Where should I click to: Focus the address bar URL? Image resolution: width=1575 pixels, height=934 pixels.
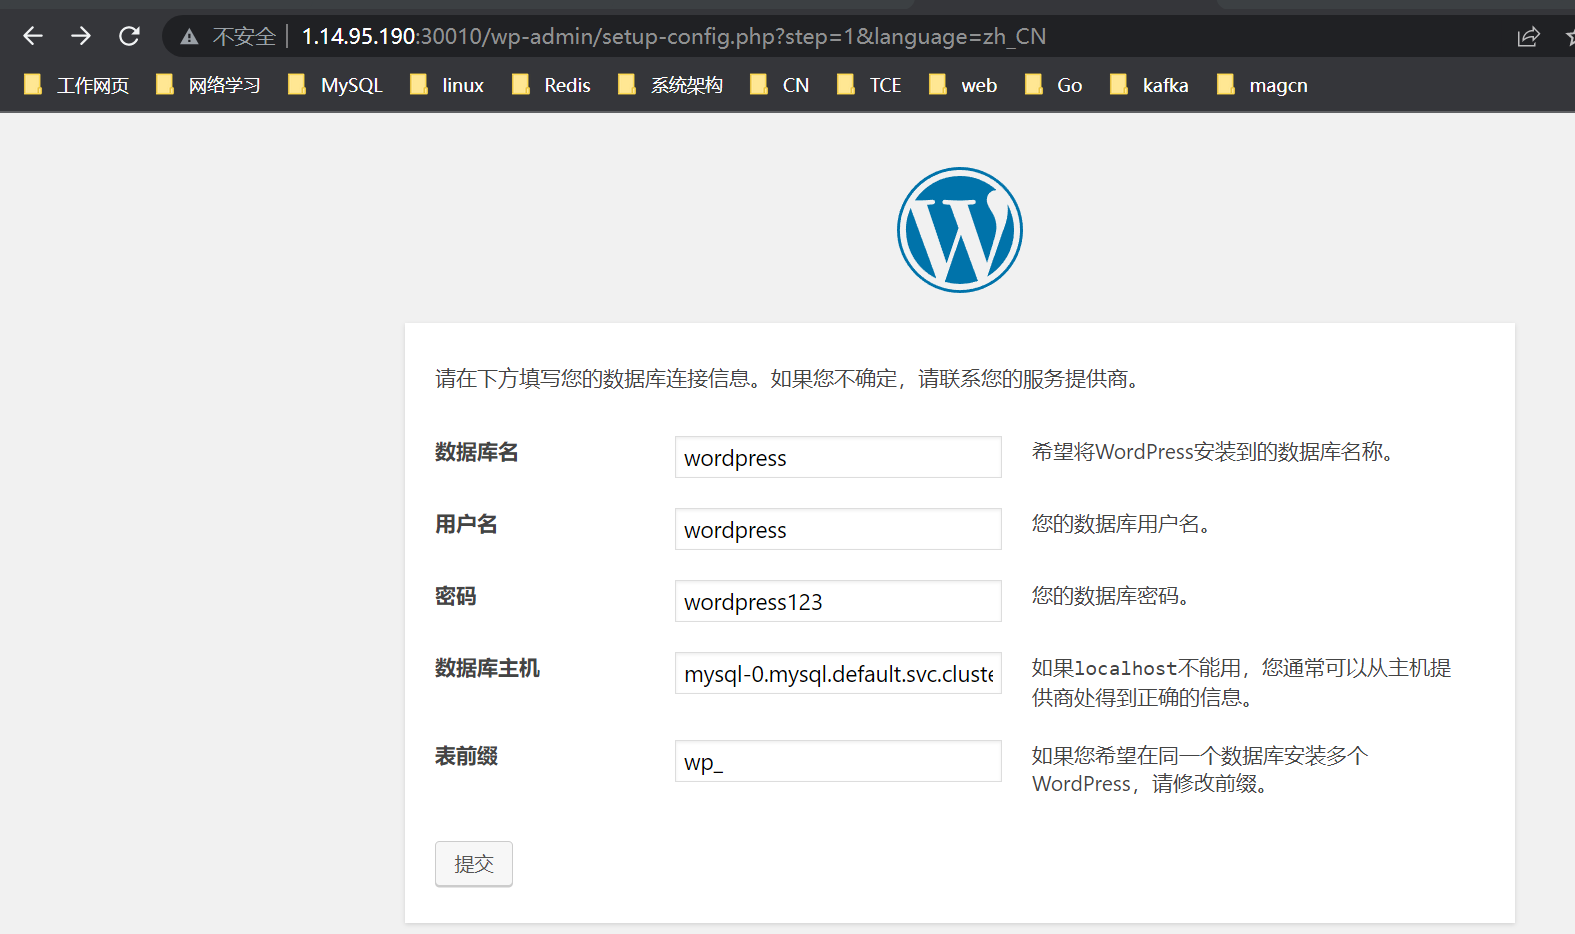click(x=673, y=37)
